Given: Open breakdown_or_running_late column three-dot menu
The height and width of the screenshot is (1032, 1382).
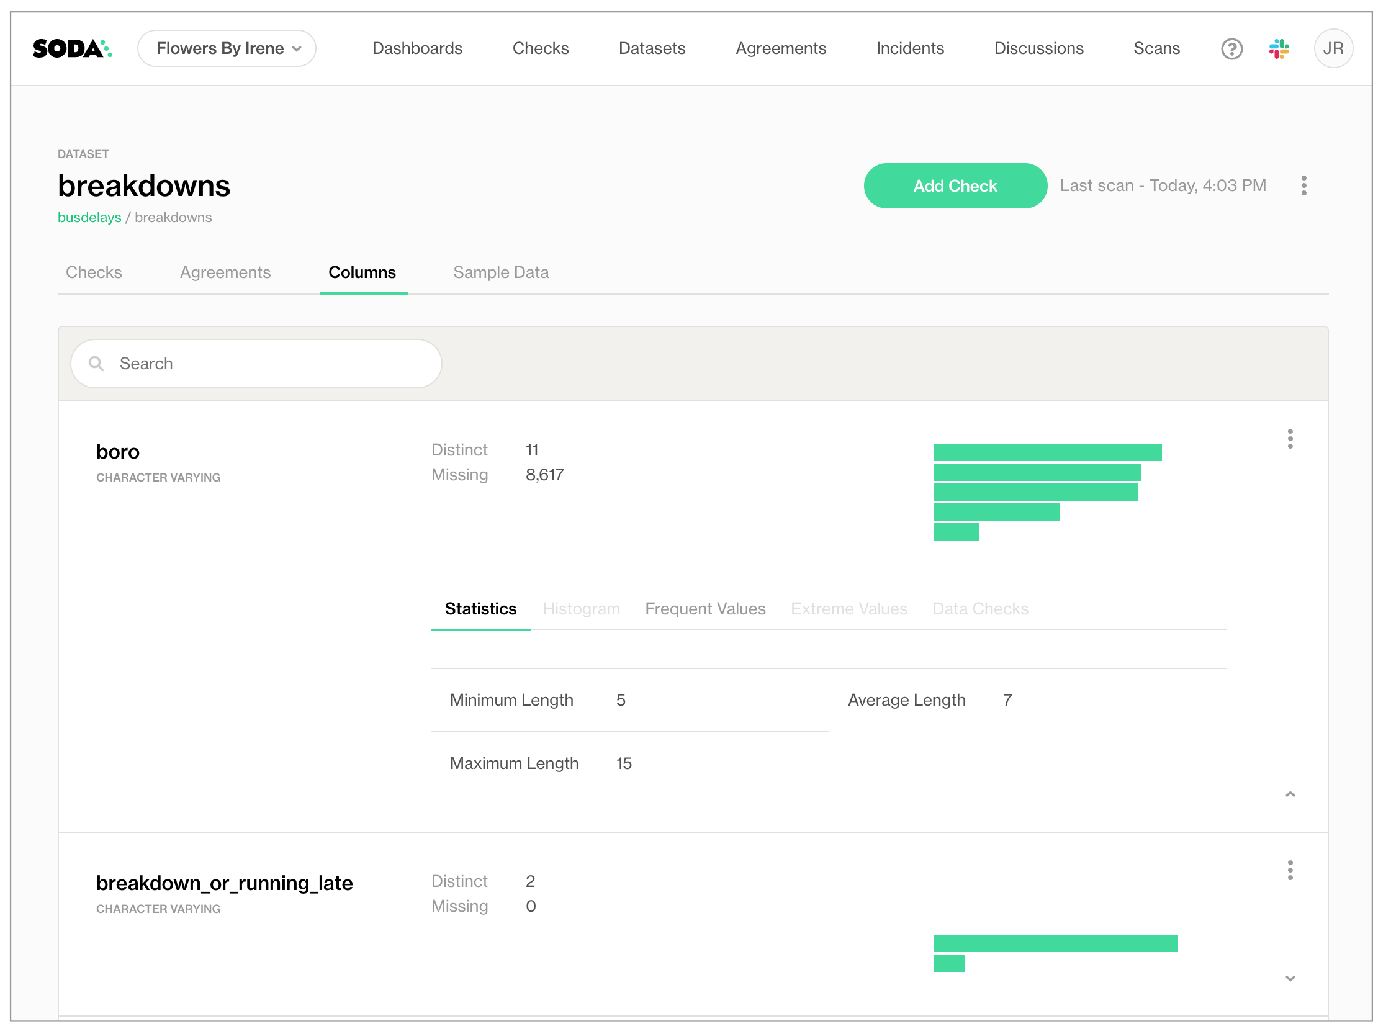Looking at the screenshot, I should coord(1289,870).
